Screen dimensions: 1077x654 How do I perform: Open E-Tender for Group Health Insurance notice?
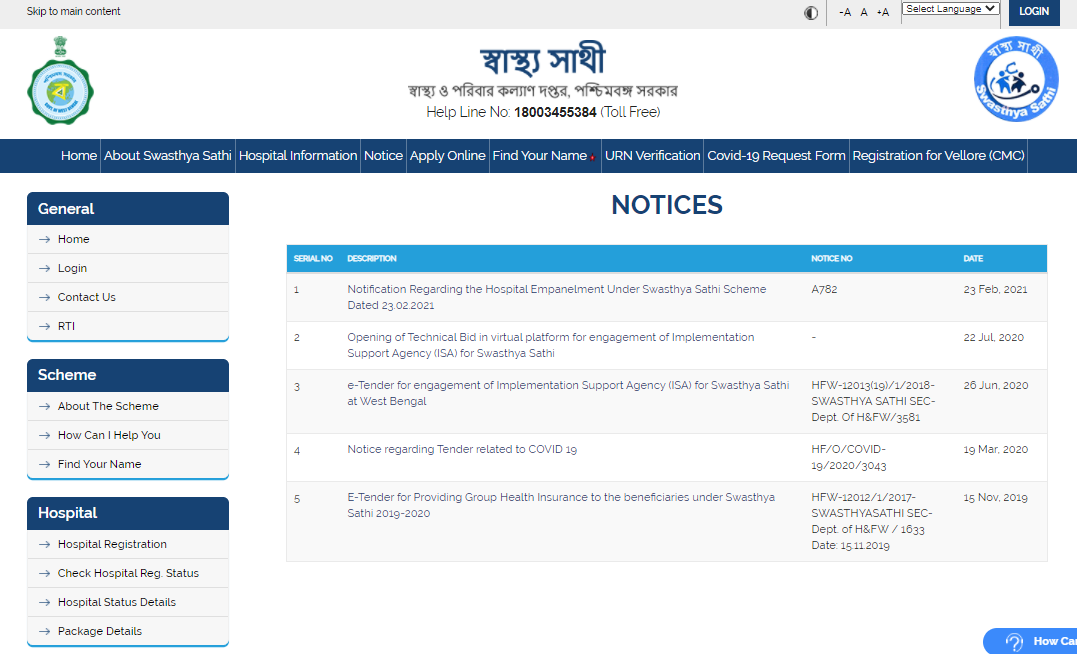pyautogui.click(x=560, y=505)
